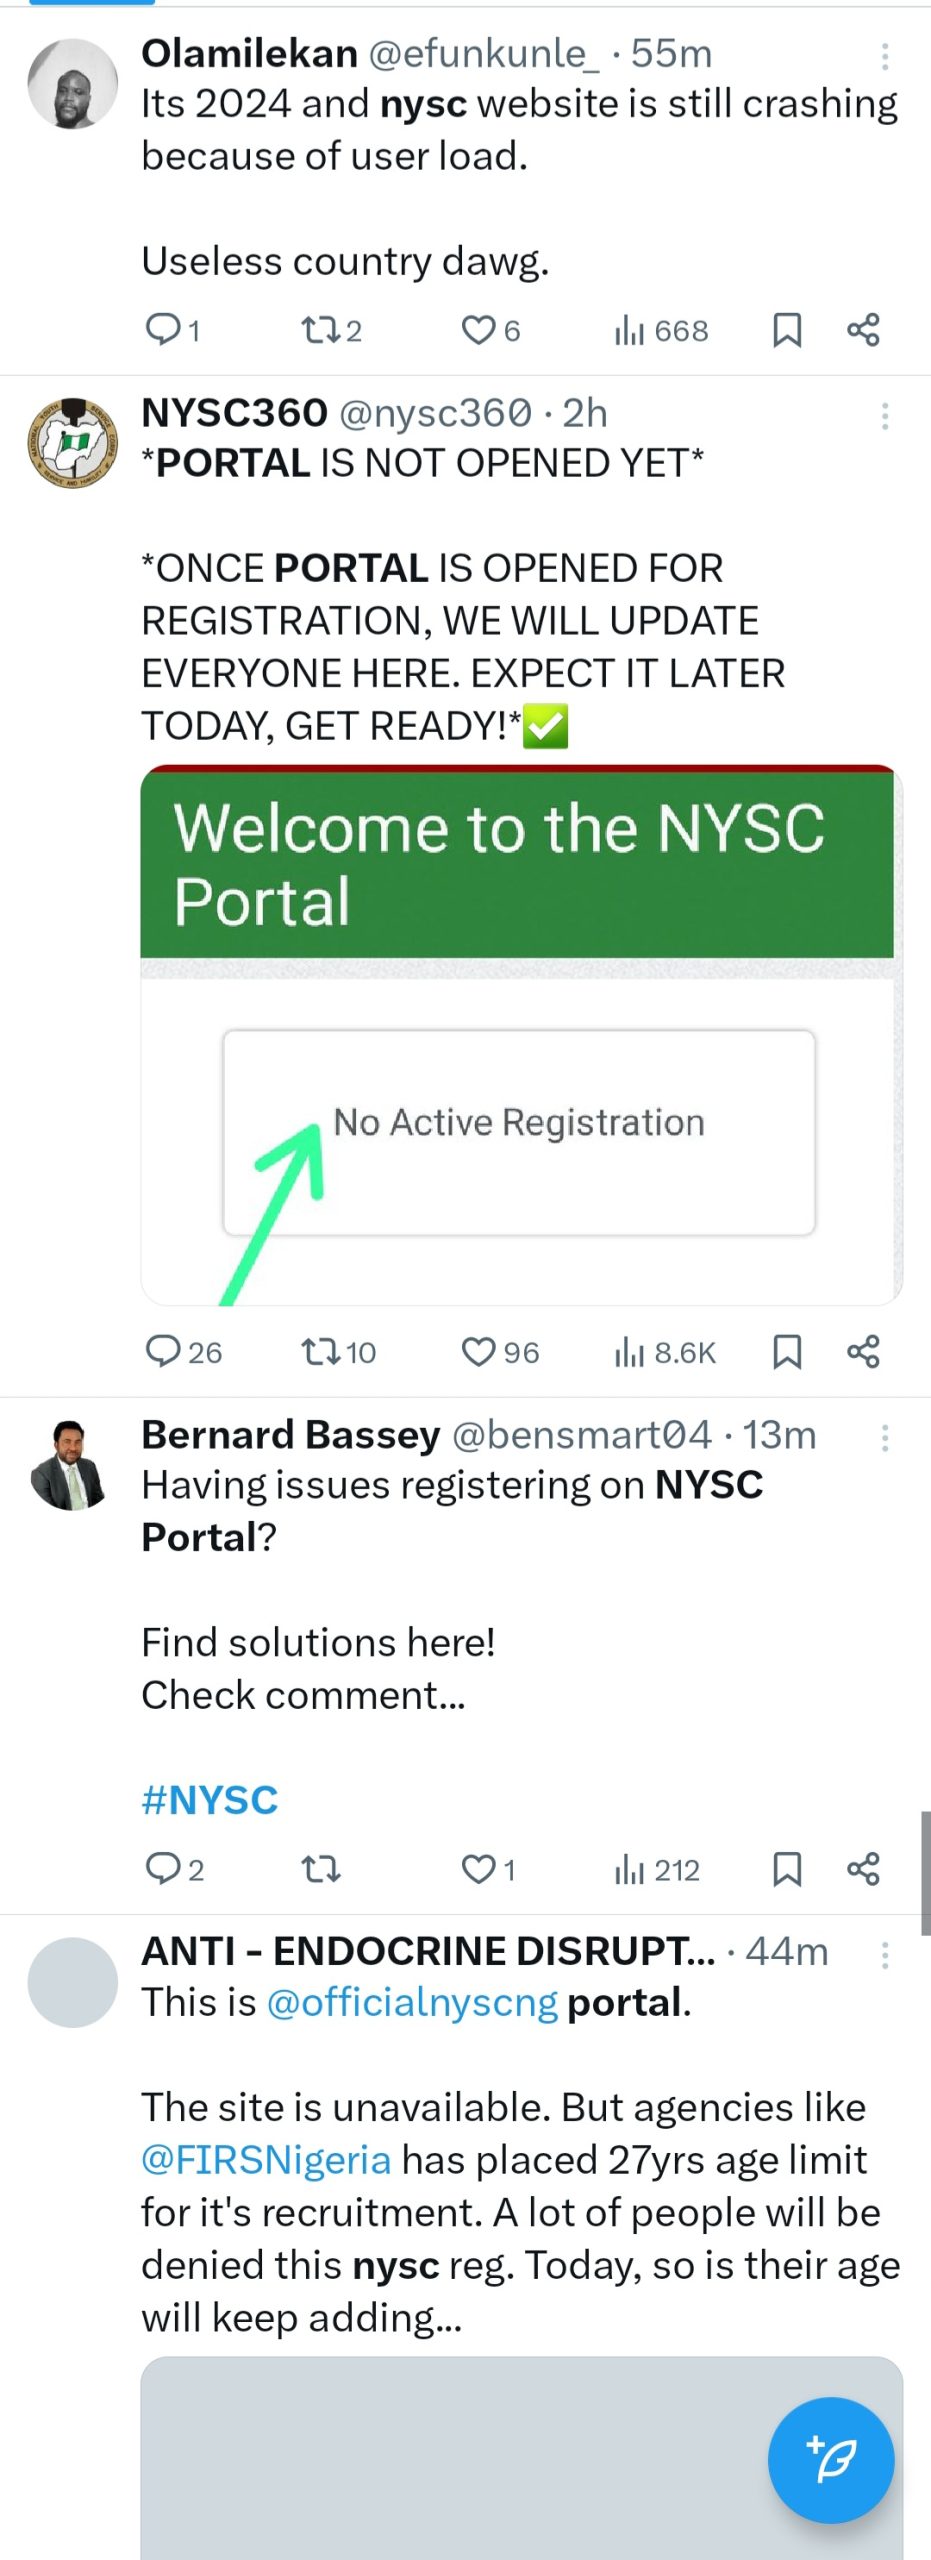931x2560 pixels.
Task: Compose a new tweet
Action: tap(830, 2459)
